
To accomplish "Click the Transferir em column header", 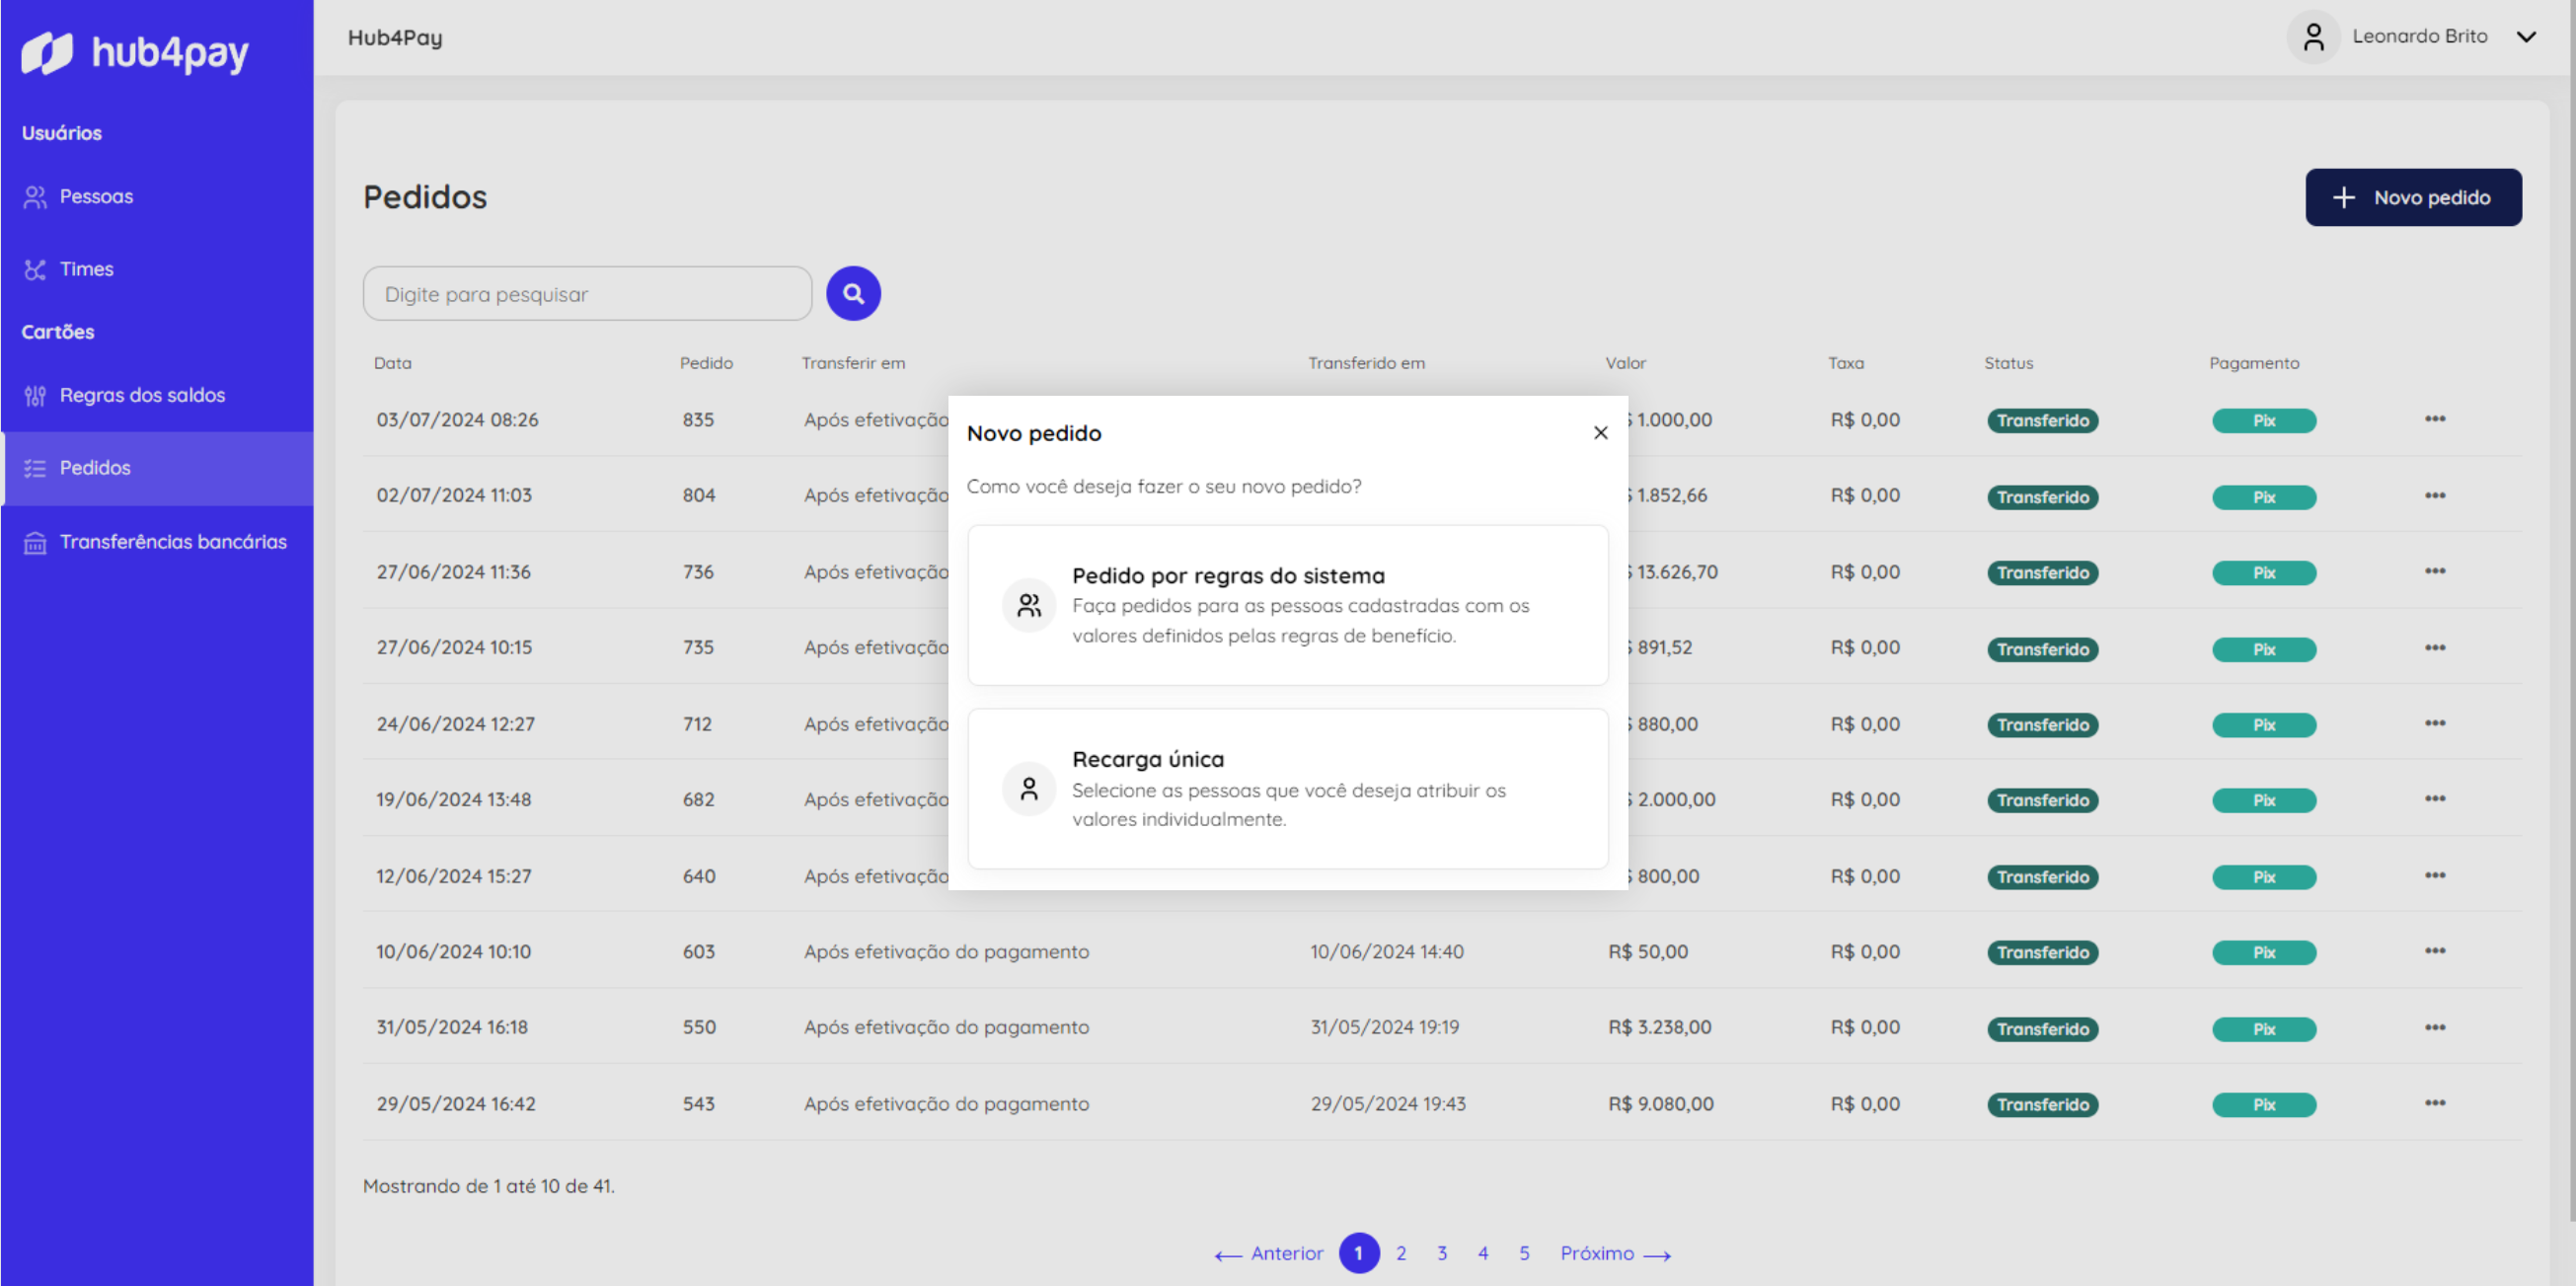I will point(853,363).
